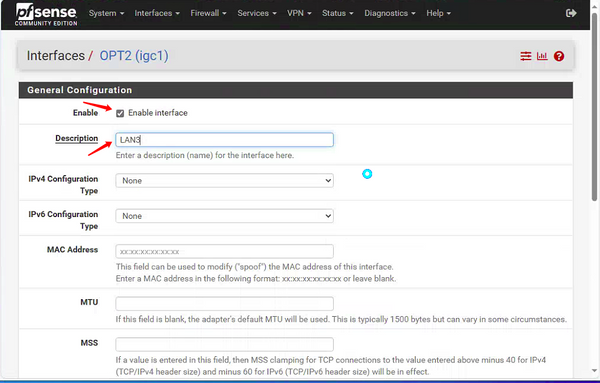Open the VPN menu

(x=299, y=13)
